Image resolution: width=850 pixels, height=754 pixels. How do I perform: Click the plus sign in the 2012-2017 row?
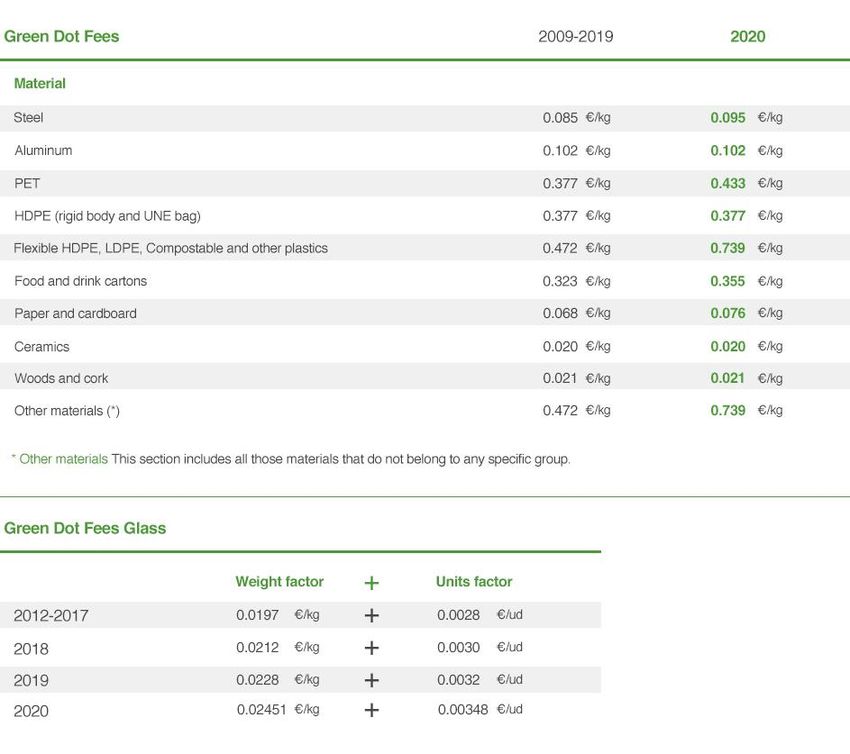pyautogui.click(x=371, y=615)
